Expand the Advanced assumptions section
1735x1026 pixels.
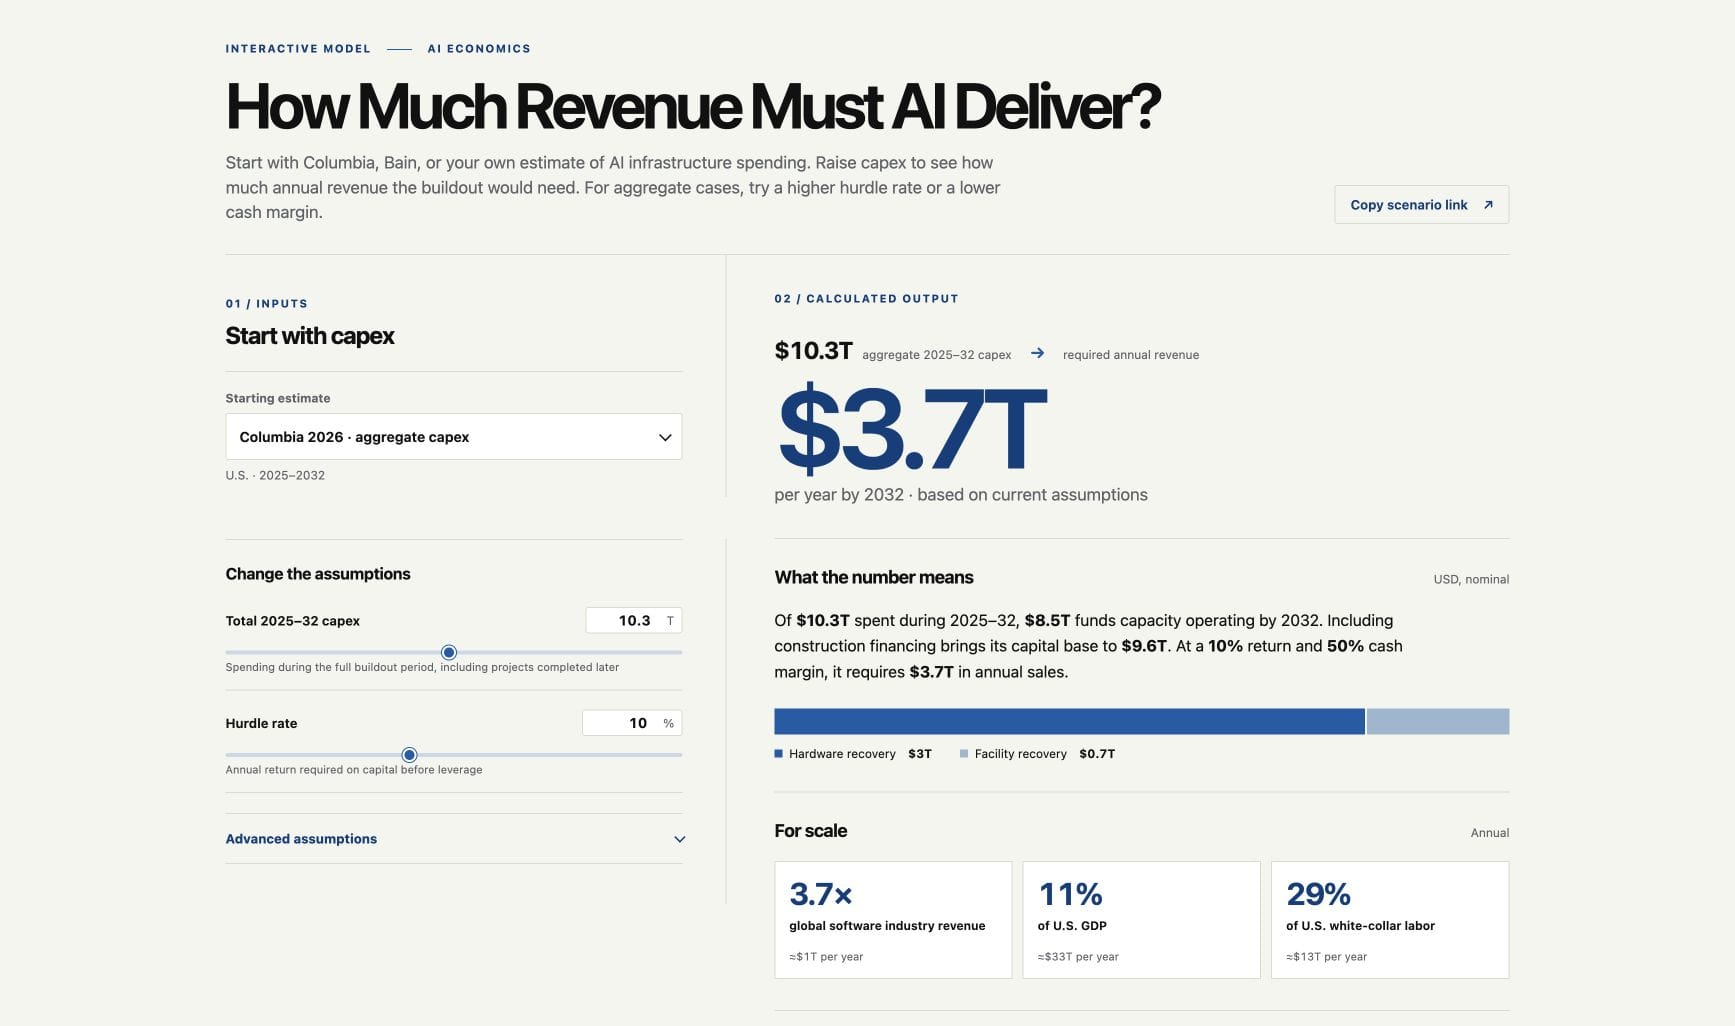(x=455, y=839)
